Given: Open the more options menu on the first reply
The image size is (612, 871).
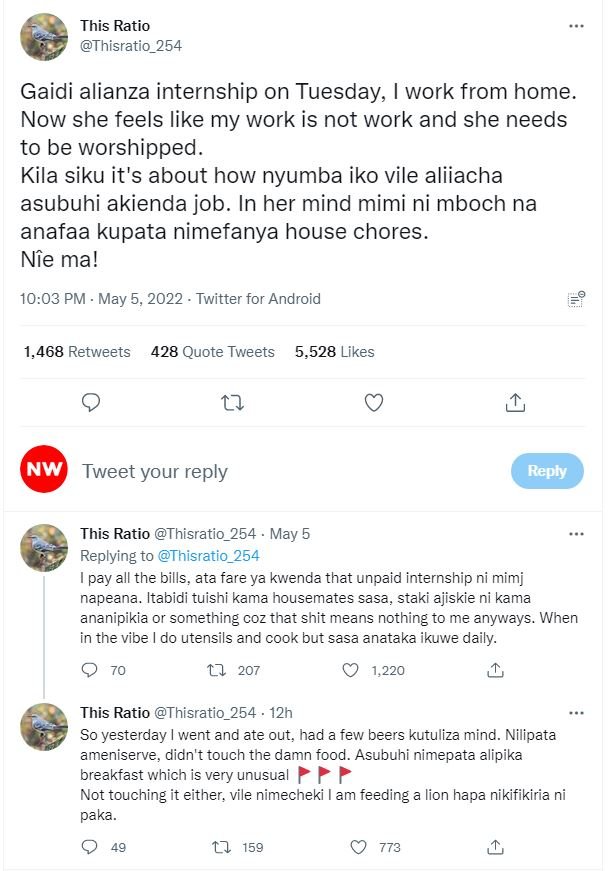Looking at the screenshot, I should [578, 533].
